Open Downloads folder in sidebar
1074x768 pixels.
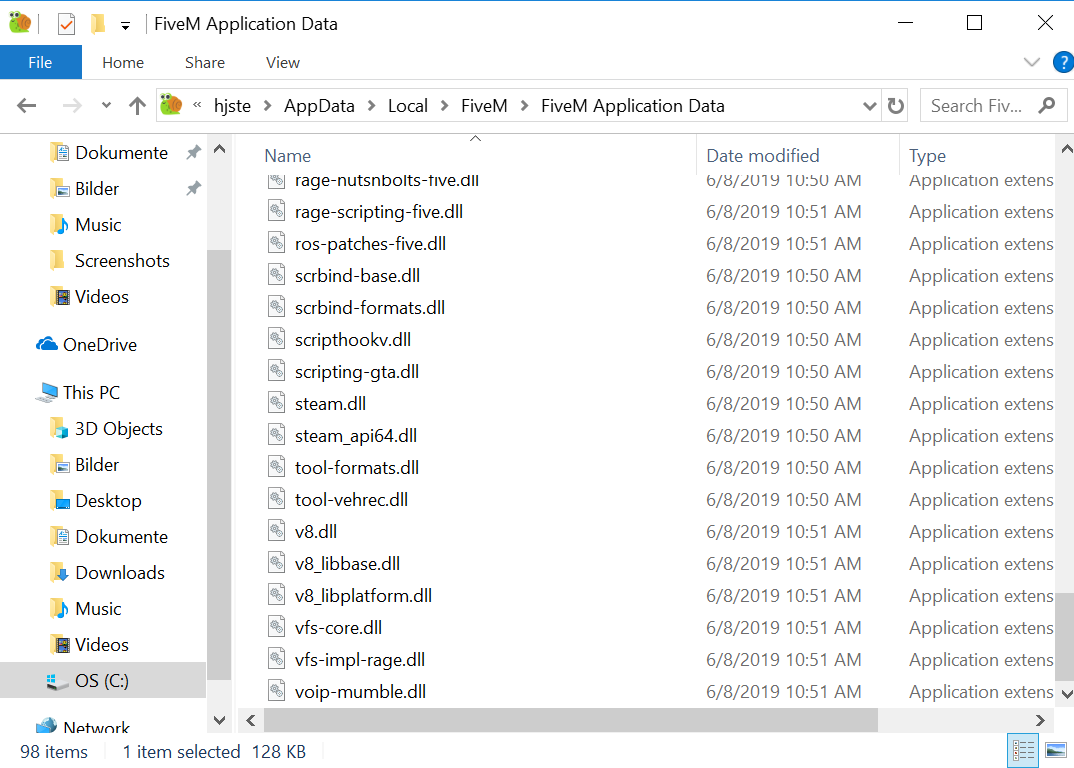[120, 573]
